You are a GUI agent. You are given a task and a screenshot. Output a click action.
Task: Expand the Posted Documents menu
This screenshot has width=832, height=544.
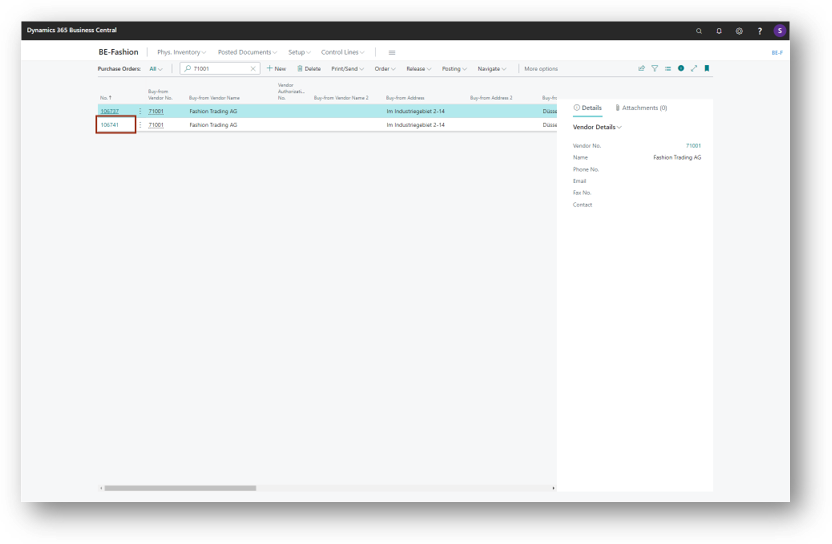[247, 52]
